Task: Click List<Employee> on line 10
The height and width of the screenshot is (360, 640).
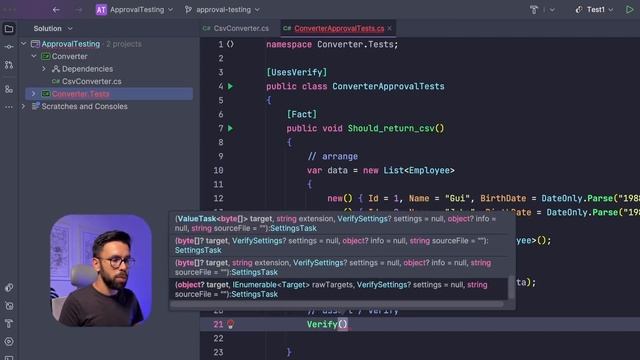Action: tap(419, 170)
